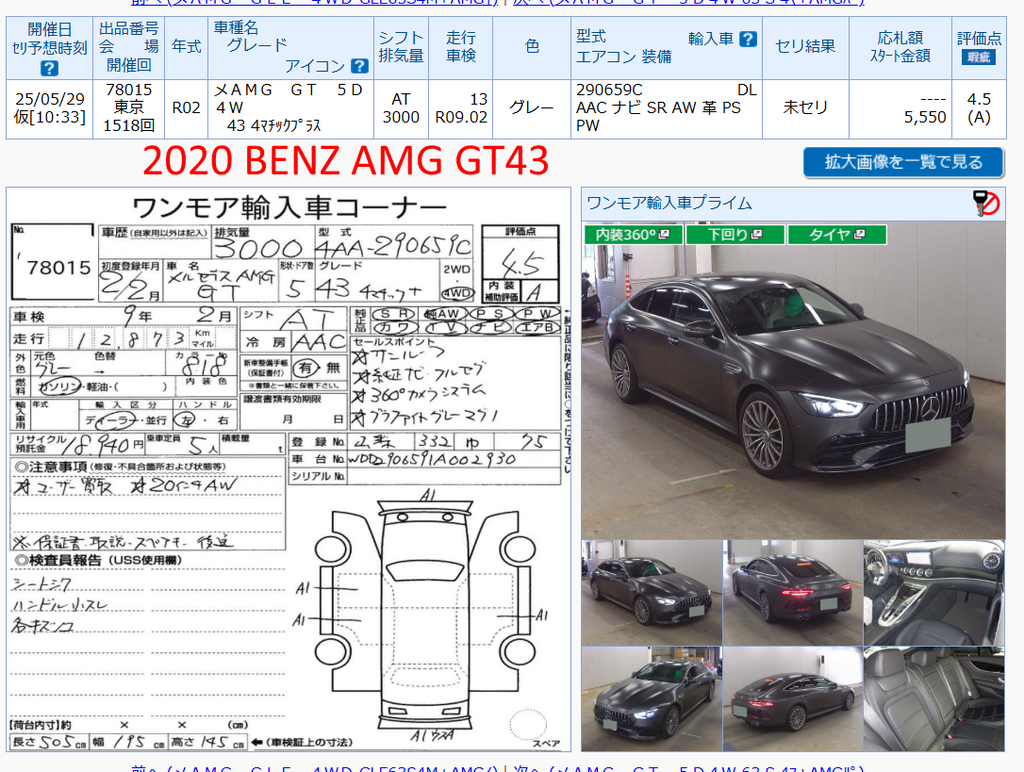The height and width of the screenshot is (772, 1024).
Task: Open the dashboard interior thumbnail
Action: point(934,592)
